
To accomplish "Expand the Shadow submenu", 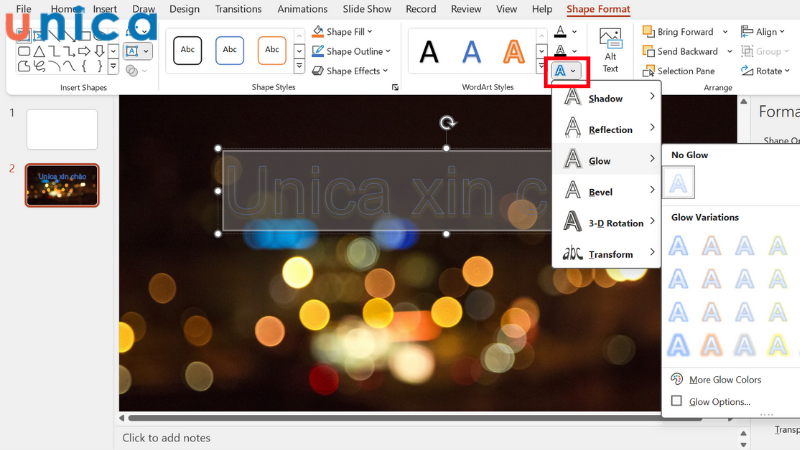I will click(x=606, y=98).
